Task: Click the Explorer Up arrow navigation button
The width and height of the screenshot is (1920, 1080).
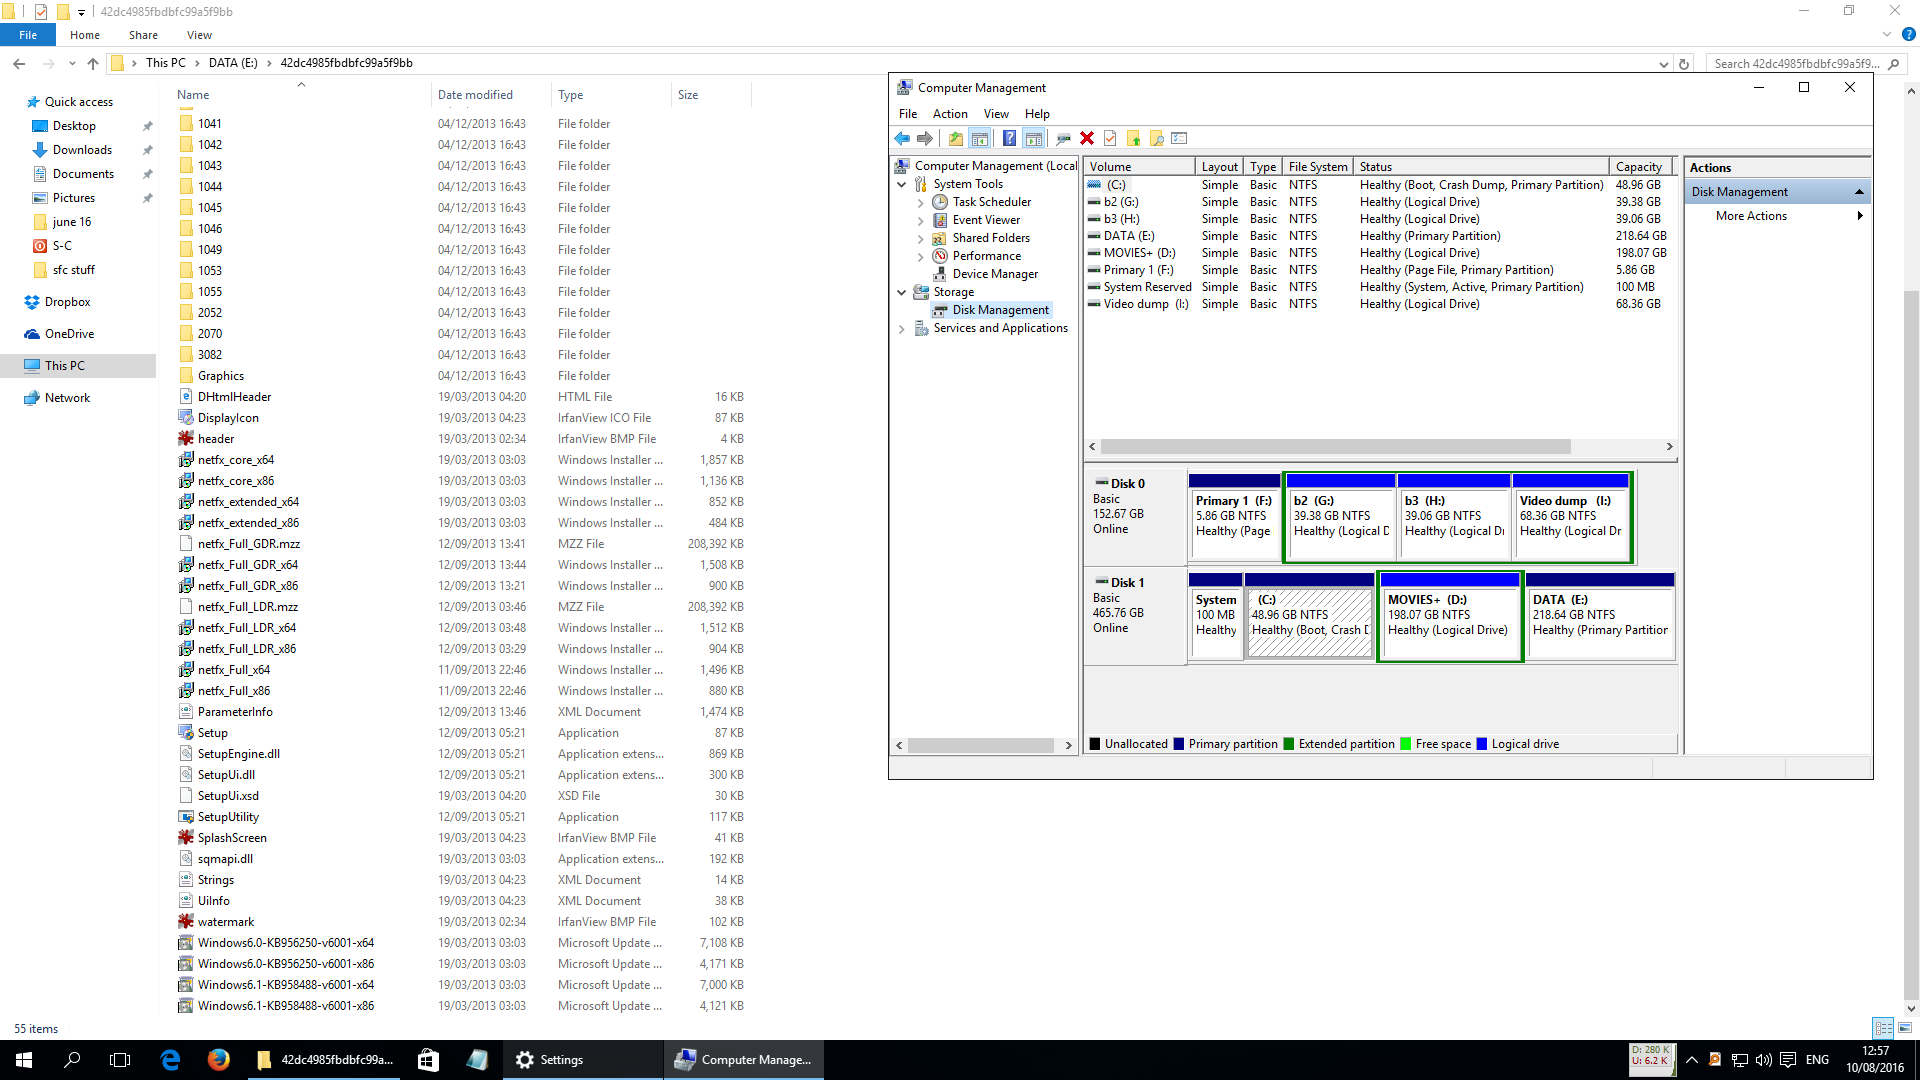Action: [93, 63]
